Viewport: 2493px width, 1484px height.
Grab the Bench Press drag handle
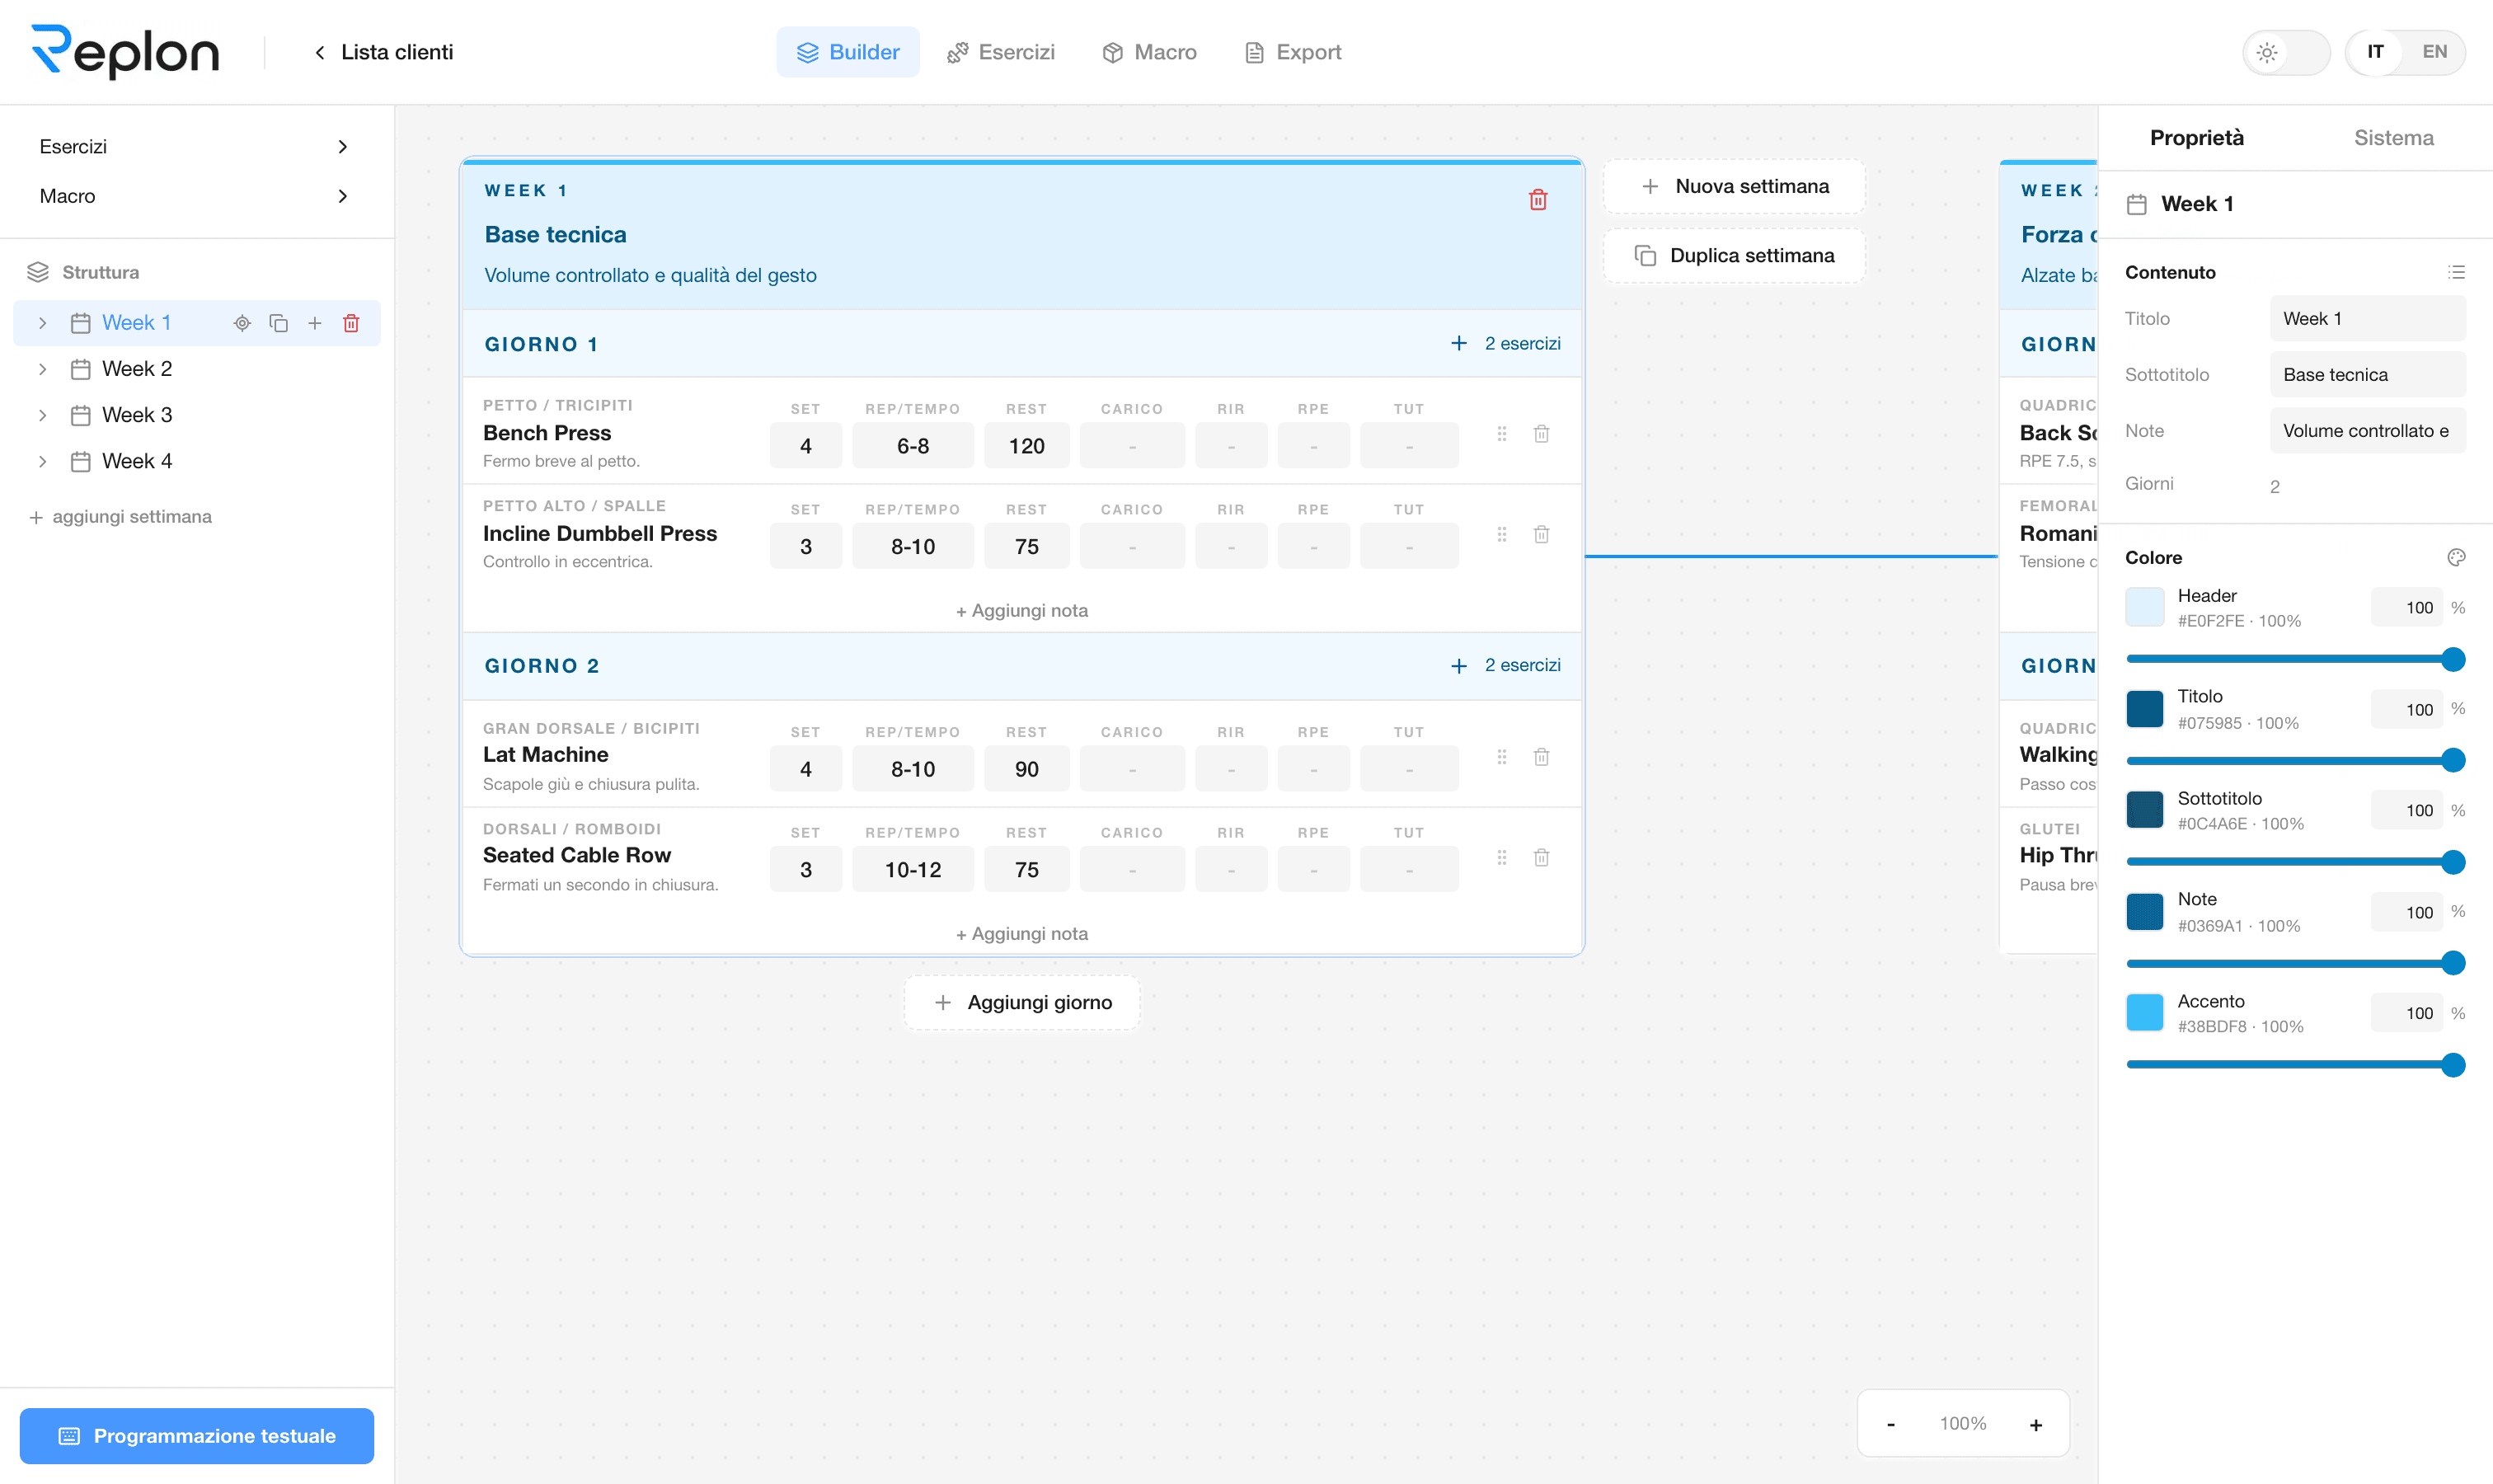pyautogui.click(x=1501, y=434)
